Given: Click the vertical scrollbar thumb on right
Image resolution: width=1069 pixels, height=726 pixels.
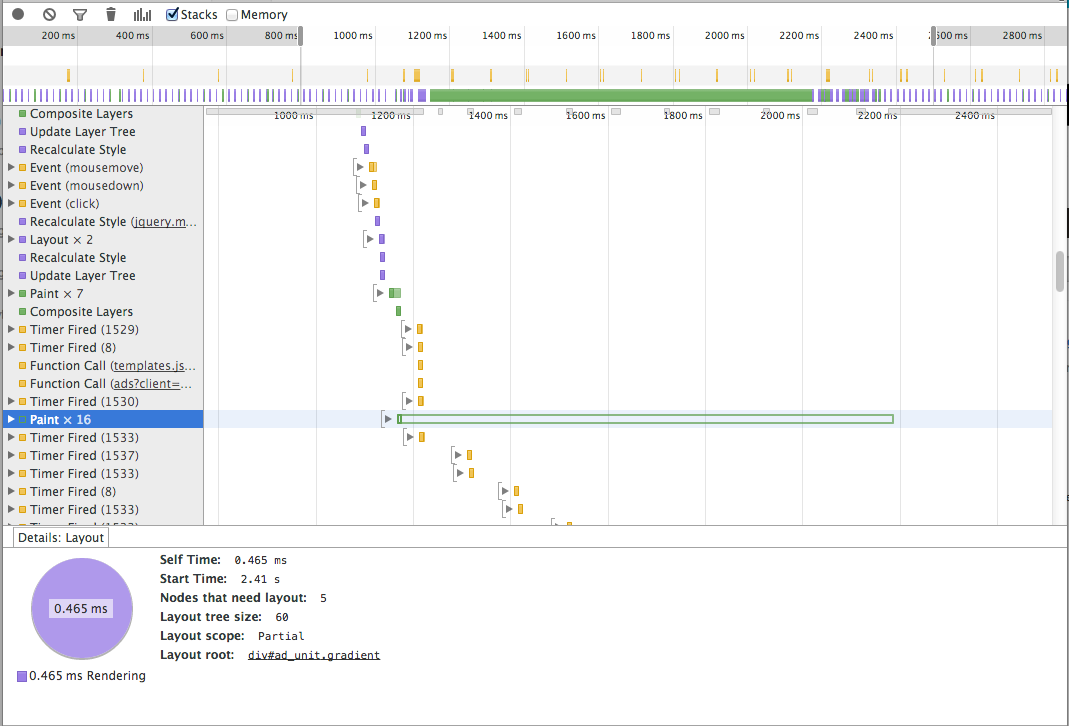Looking at the screenshot, I should click(x=1060, y=271).
